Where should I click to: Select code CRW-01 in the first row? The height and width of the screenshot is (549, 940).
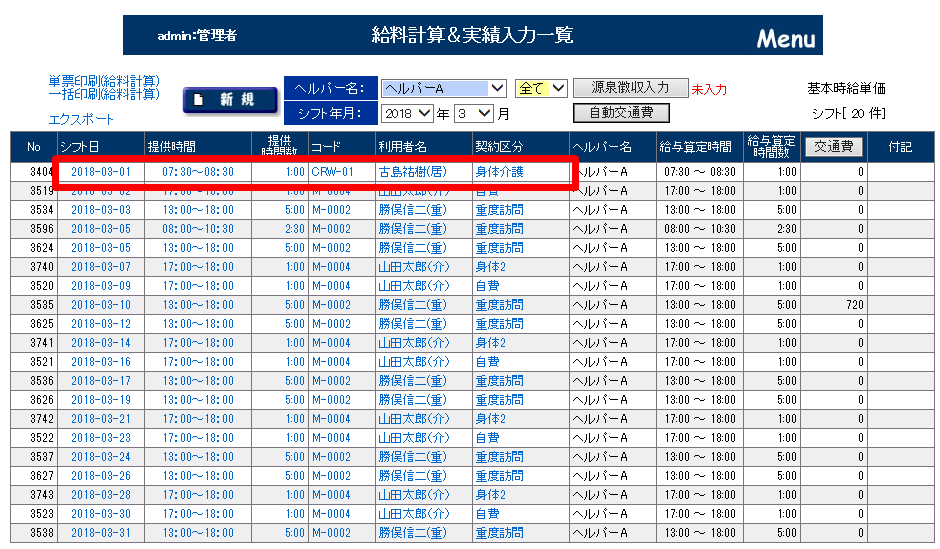click(x=332, y=172)
